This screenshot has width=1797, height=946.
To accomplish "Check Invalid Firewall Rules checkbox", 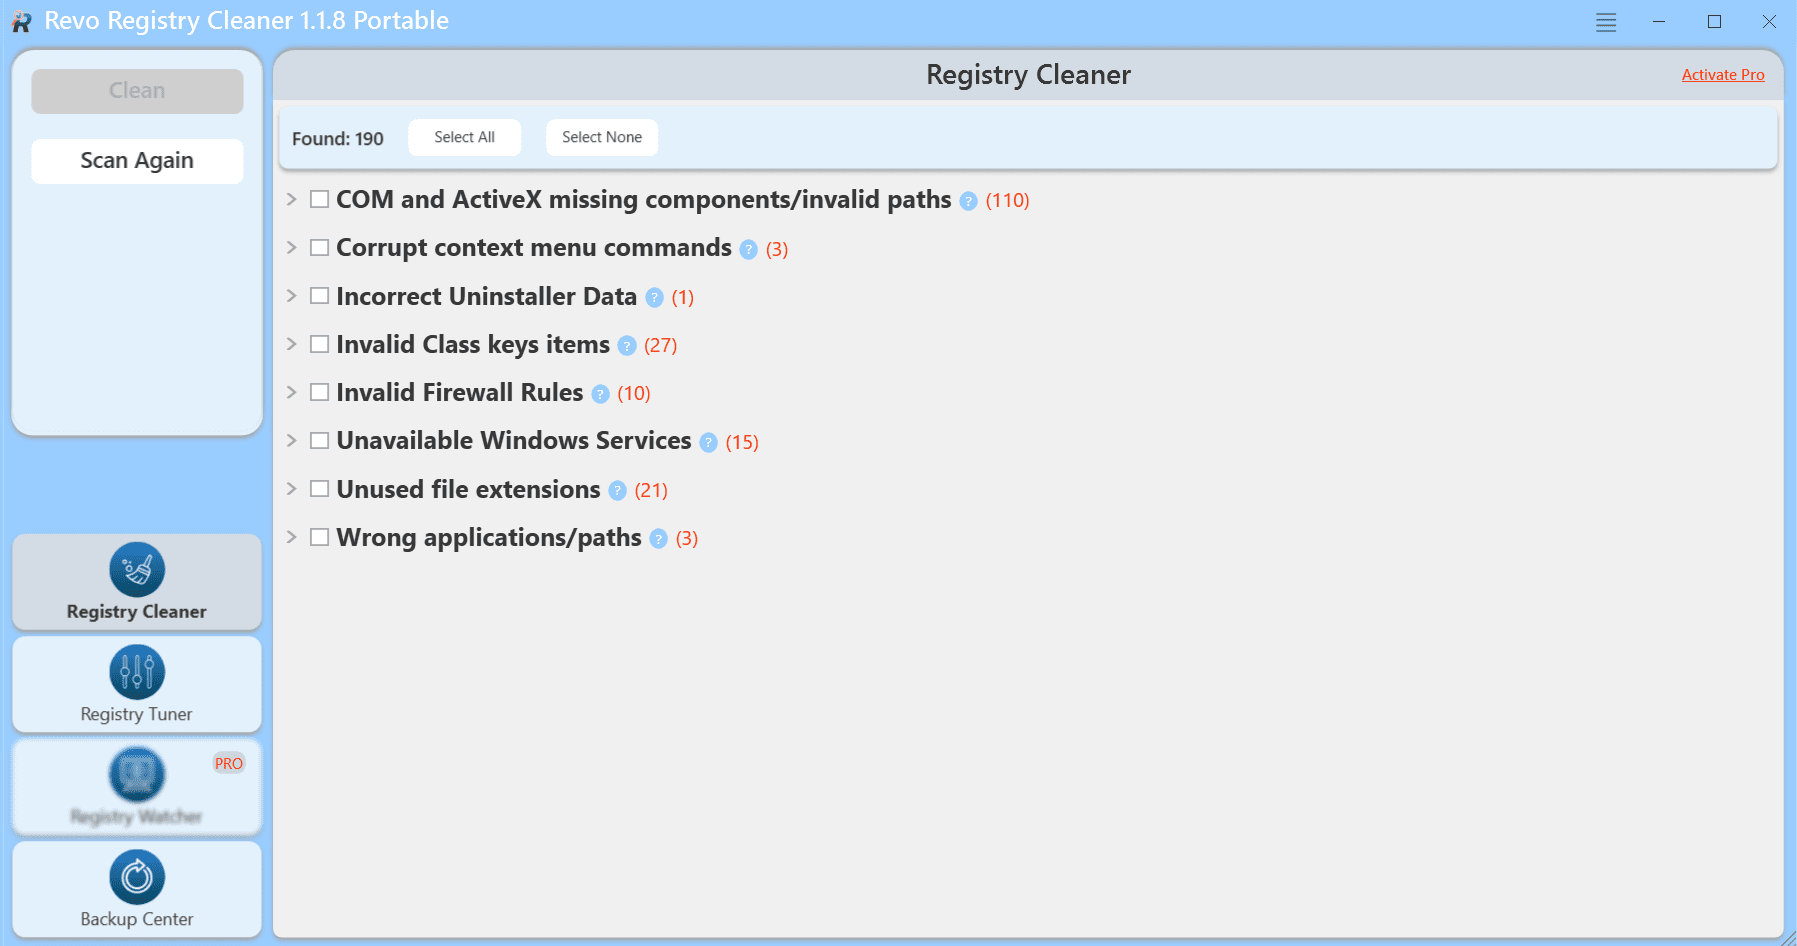I will click(x=319, y=392).
